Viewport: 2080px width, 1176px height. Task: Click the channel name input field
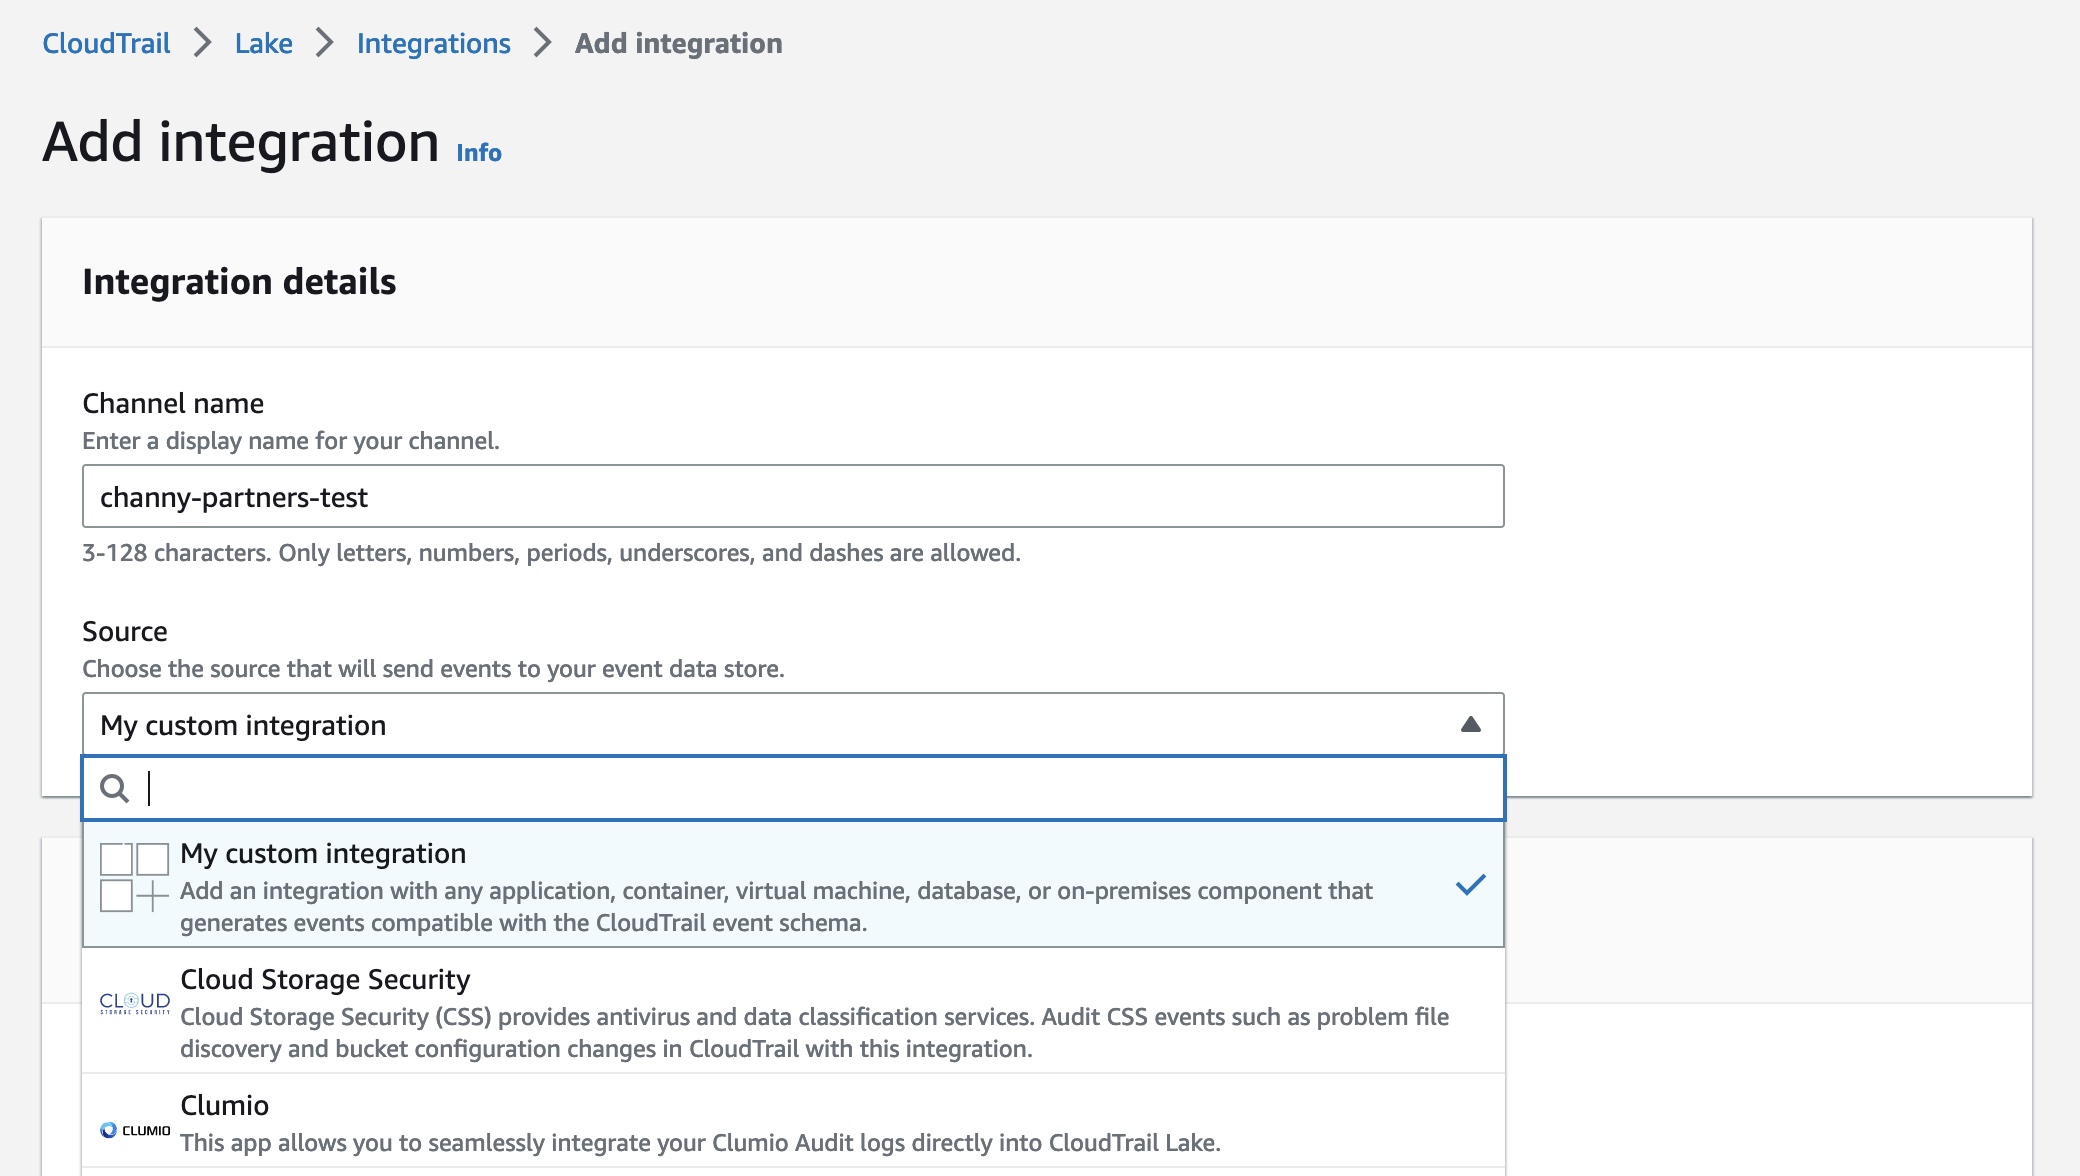pos(793,496)
